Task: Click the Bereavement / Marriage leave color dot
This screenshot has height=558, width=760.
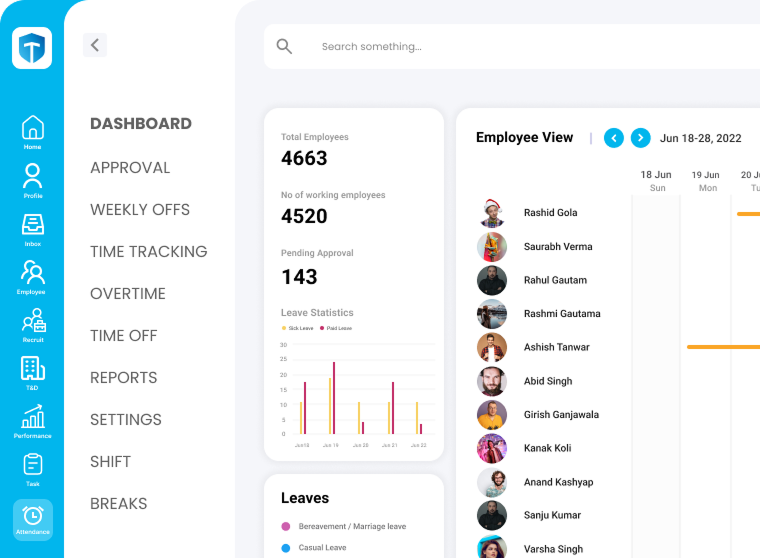Action: [286, 526]
